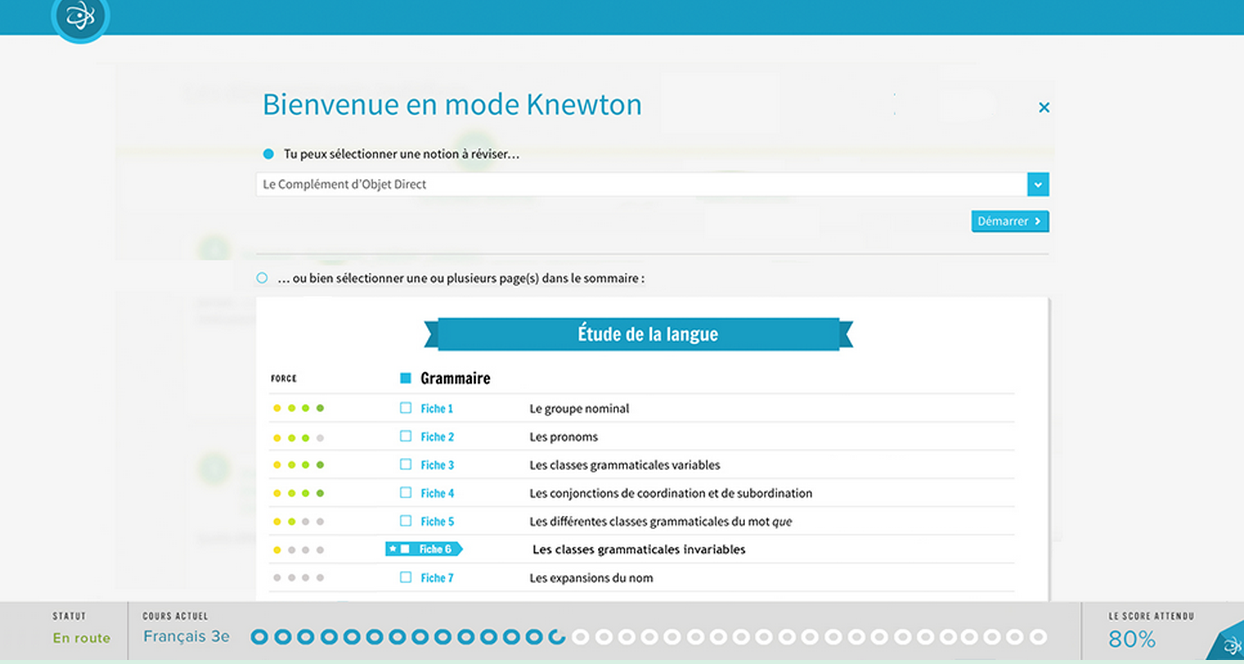The image size is (1244, 664).
Task: Click 'Les différentes classes grammaticales du mot que'
Action: click(x=661, y=522)
